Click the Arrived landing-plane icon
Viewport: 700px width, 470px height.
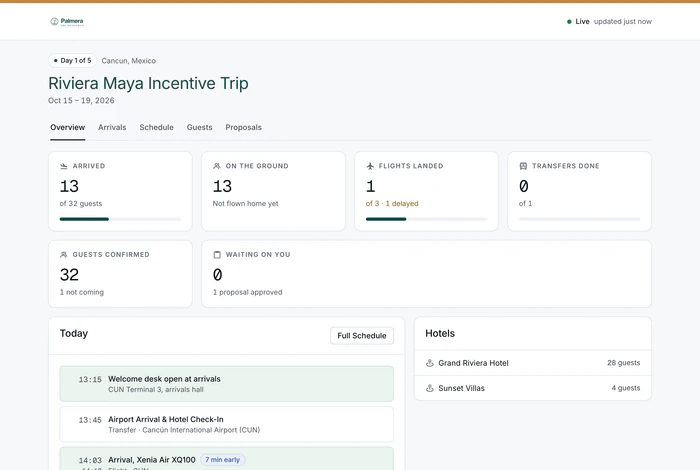63,166
